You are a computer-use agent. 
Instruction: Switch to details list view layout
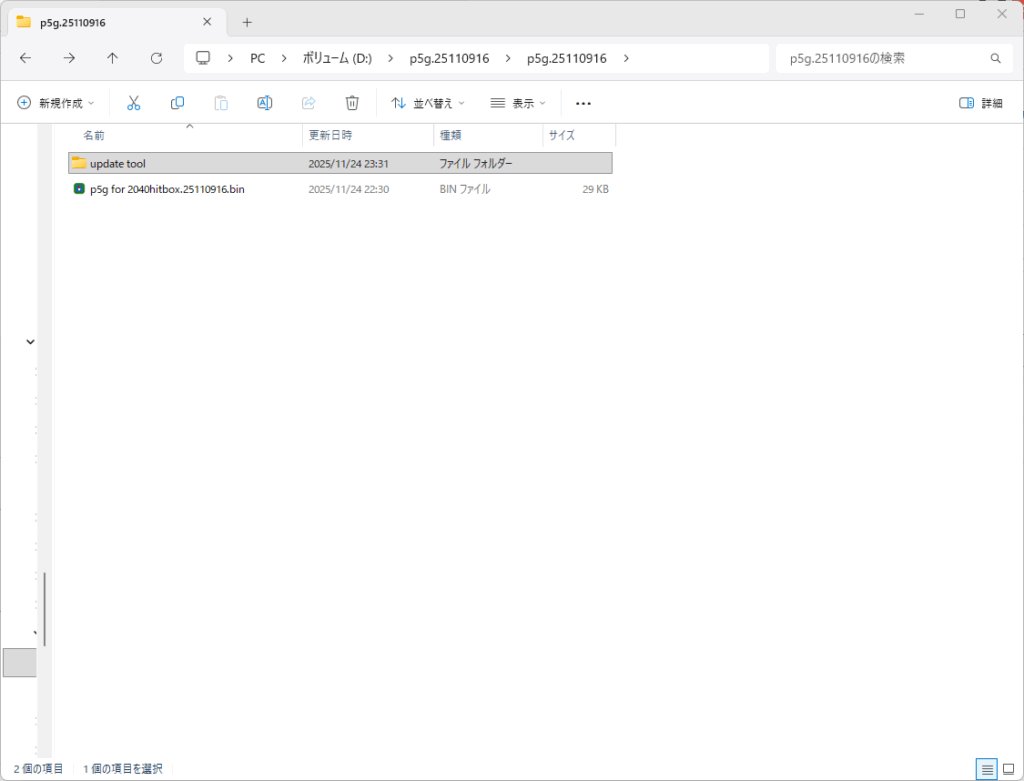987,769
